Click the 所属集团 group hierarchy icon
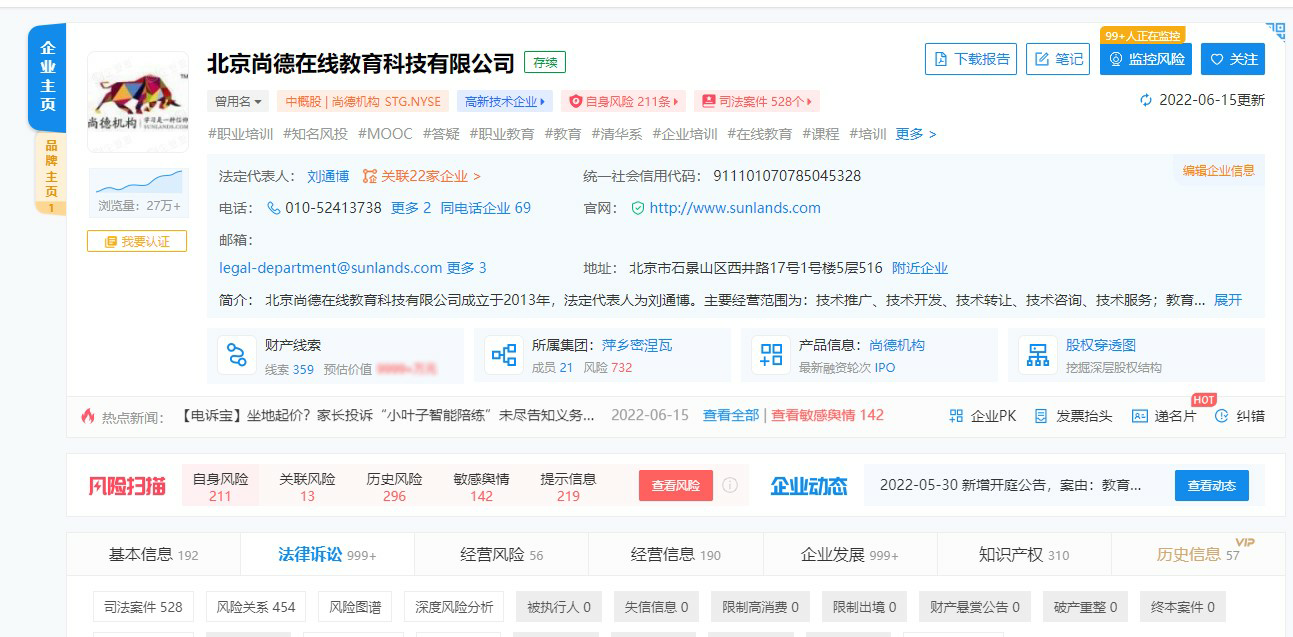The width and height of the screenshot is (1293, 637). coord(503,355)
